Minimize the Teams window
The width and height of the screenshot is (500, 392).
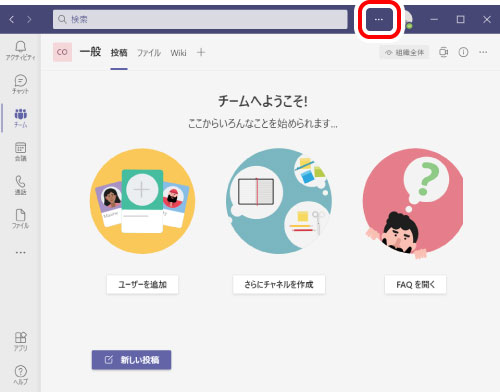coord(434,19)
